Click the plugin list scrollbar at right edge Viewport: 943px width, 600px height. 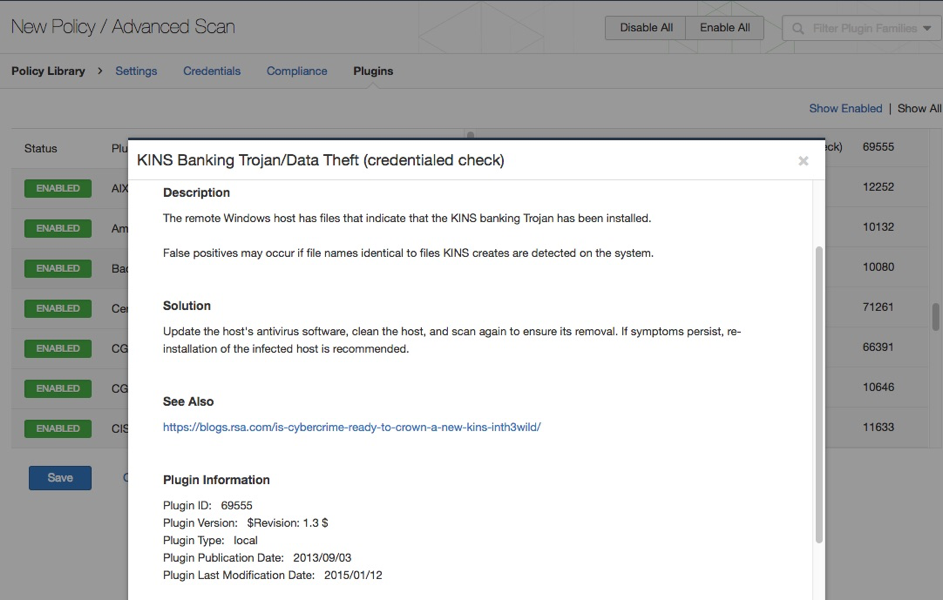[x=936, y=317]
